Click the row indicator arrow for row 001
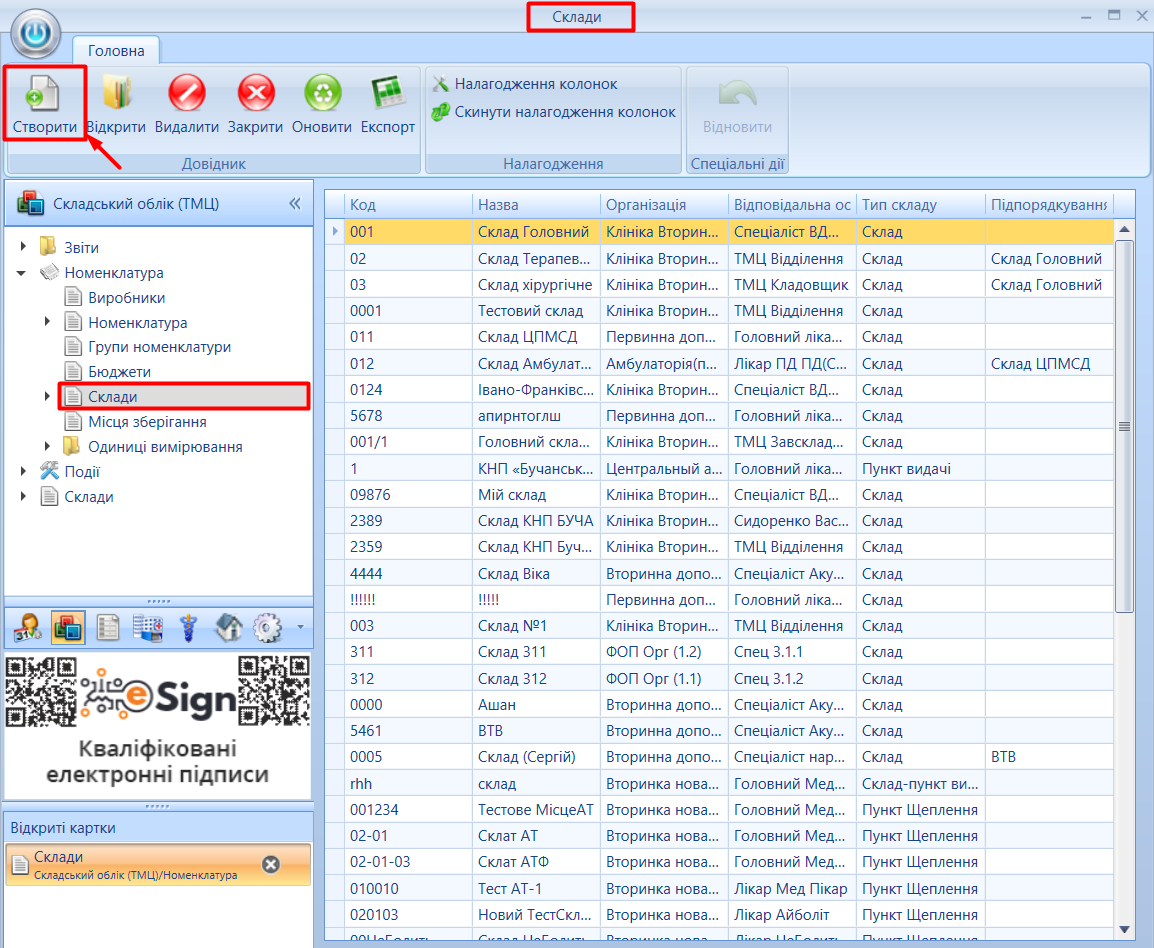The height and width of the screenshot is (948, 1154). (335, 232)
